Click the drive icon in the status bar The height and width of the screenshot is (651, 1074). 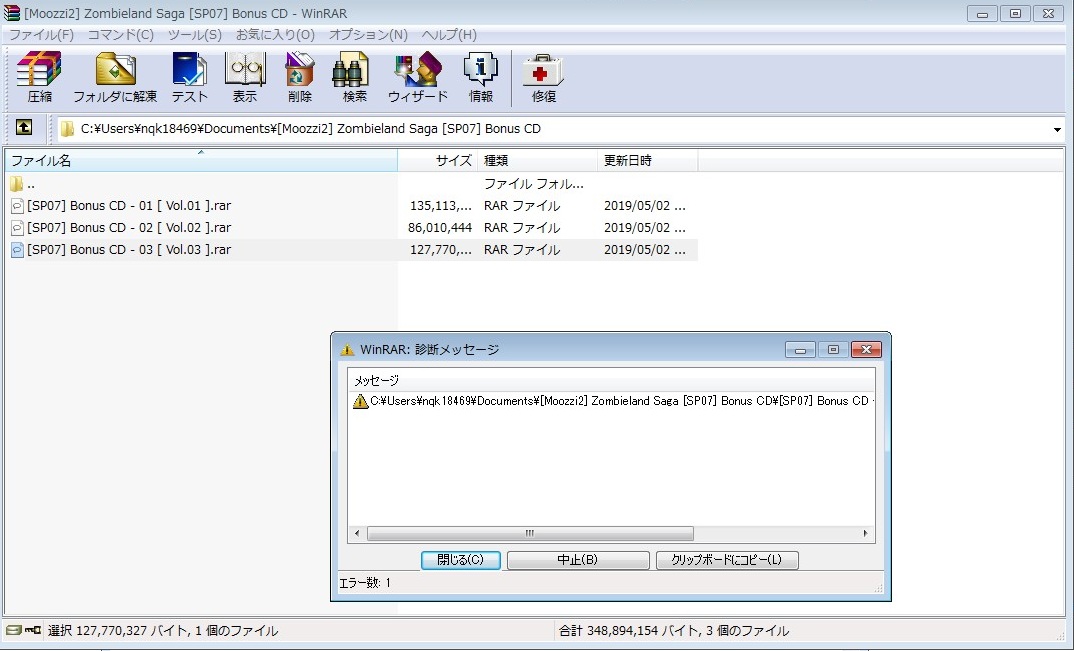pyautogui.click(x=13, y=630)
